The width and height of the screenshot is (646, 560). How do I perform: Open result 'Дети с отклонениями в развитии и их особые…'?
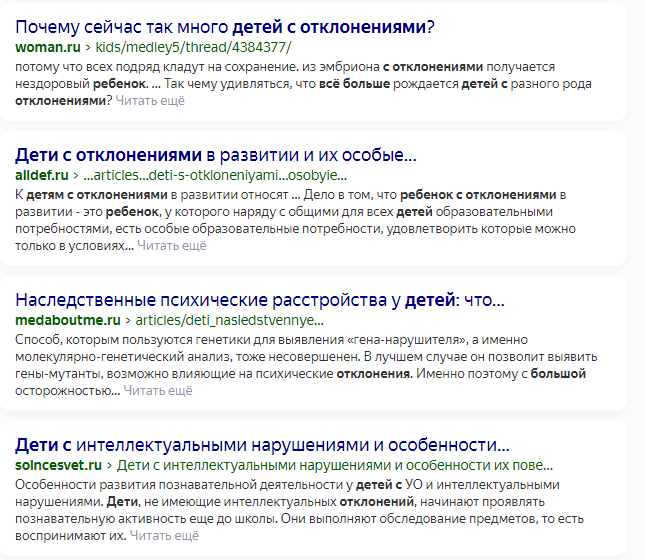click(216, 155)
